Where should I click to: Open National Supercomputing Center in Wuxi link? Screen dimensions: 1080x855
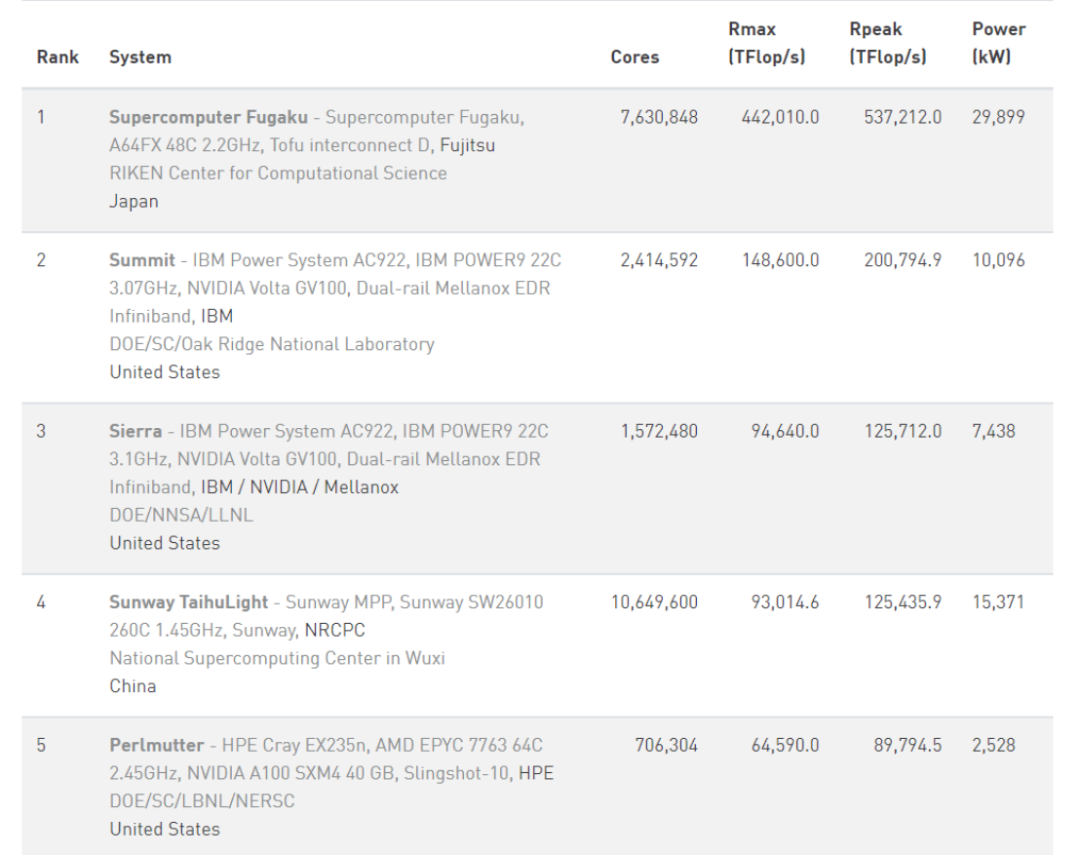[x=277, y=659]
